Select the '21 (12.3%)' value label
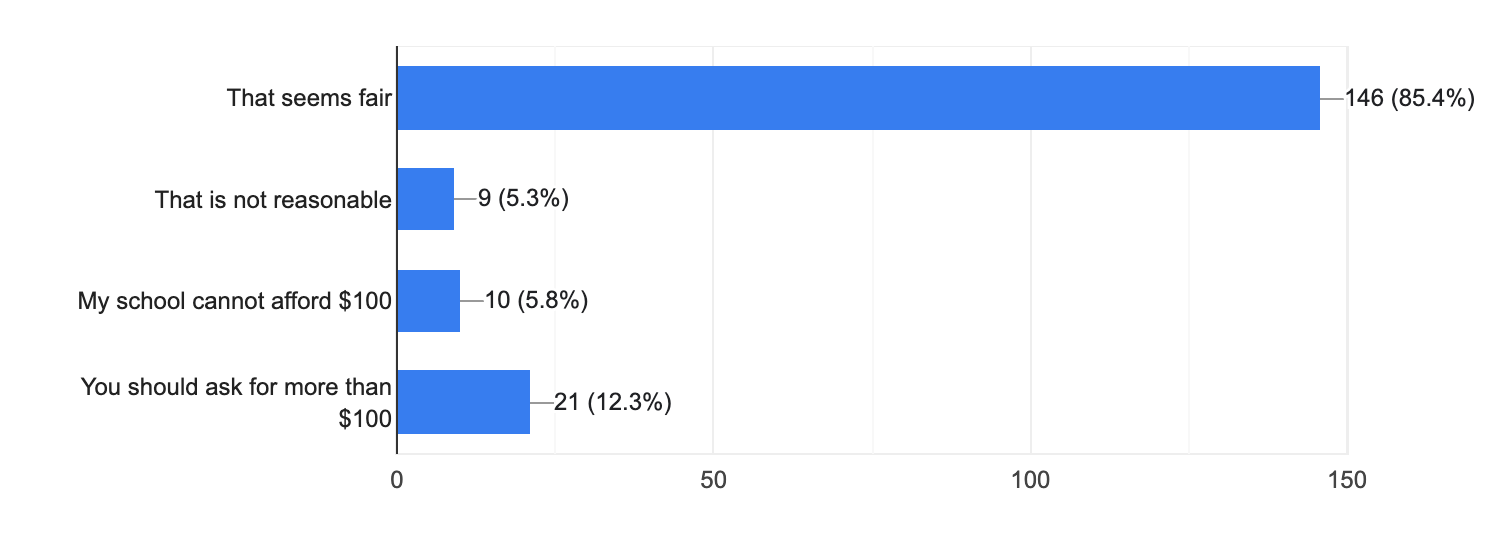The height and width of the screenshot is (534, 1498). pos(612,402)
